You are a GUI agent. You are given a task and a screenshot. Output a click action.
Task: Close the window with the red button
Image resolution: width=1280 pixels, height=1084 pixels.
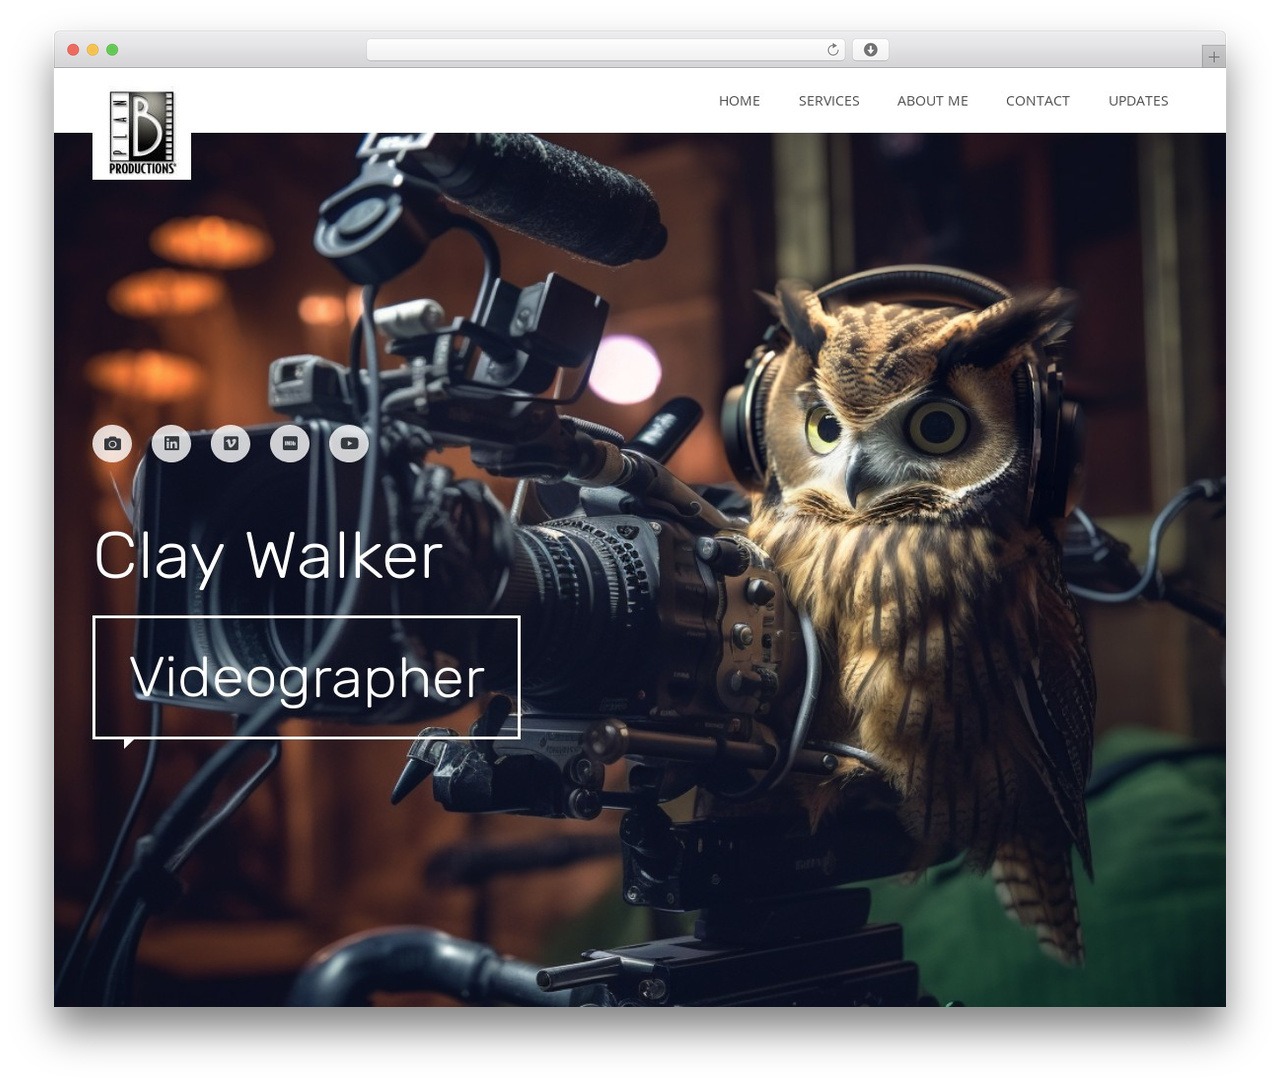pyautogui.click(x=73, y=50)
